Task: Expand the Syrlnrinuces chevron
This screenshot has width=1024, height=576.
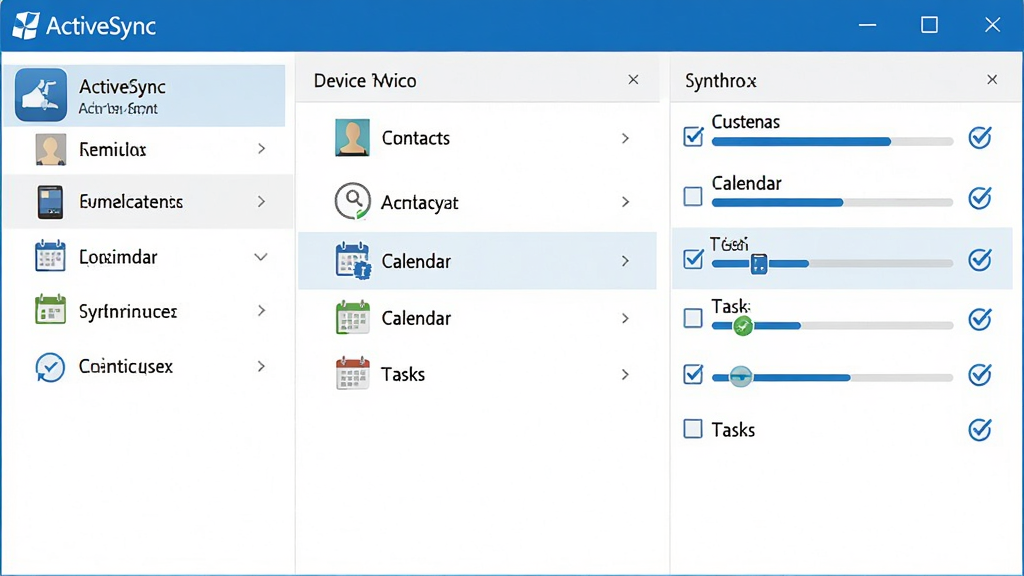Action: pyautogui.click(x=261, y=310)
